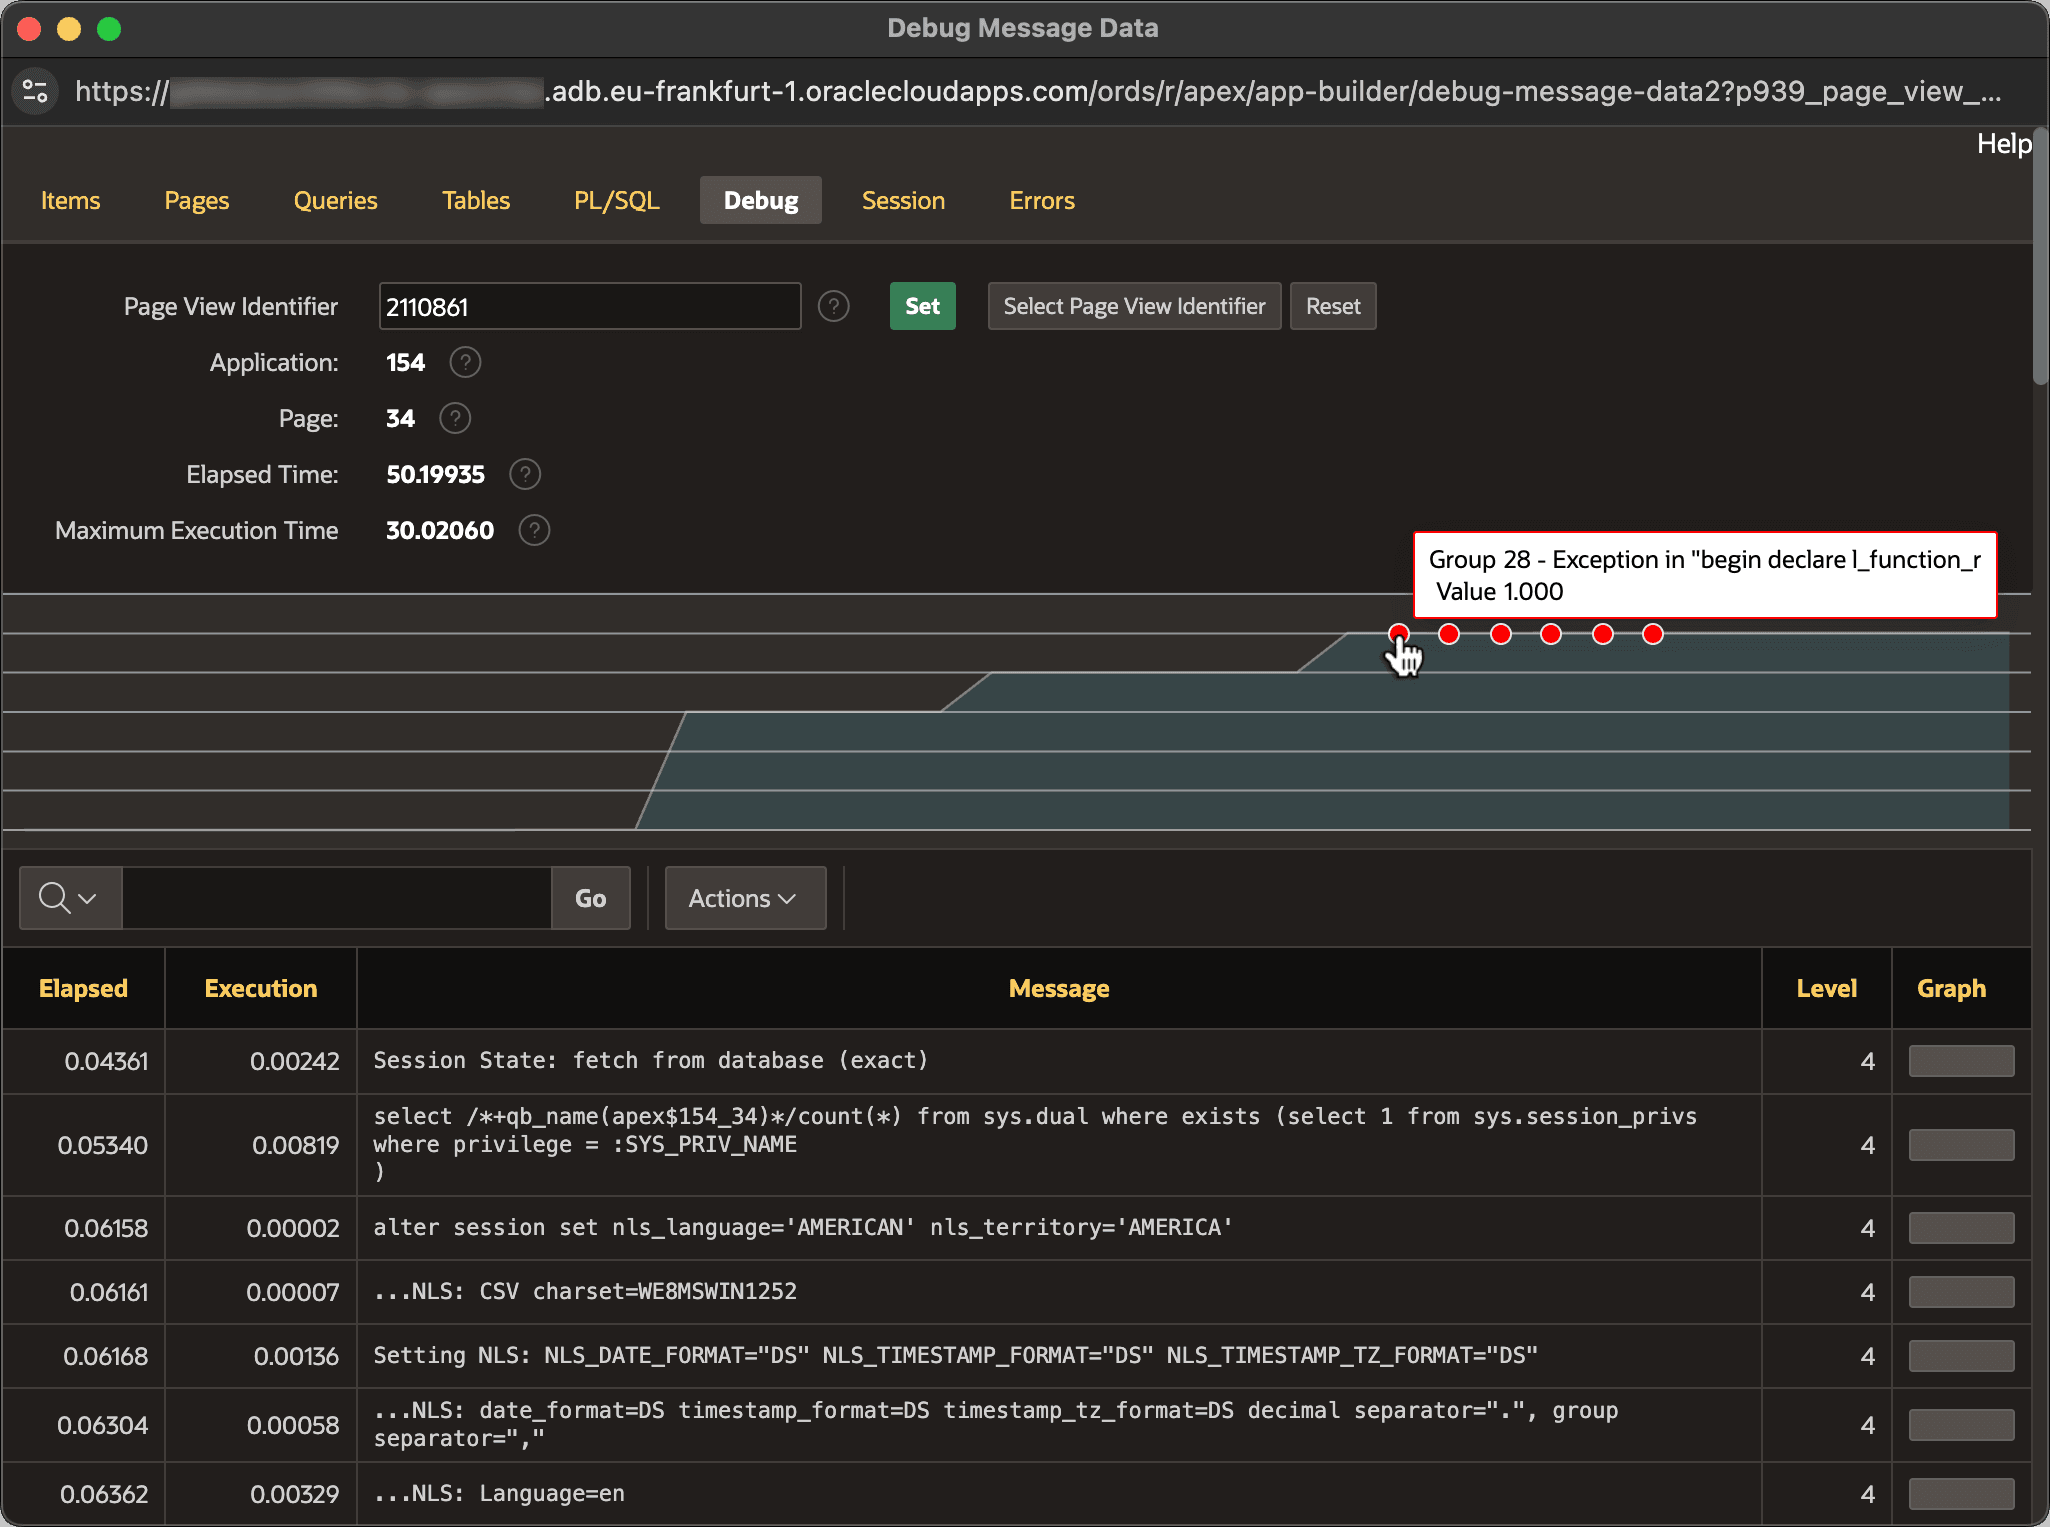Click the third red exception marker on chart

coord(1501,634)
